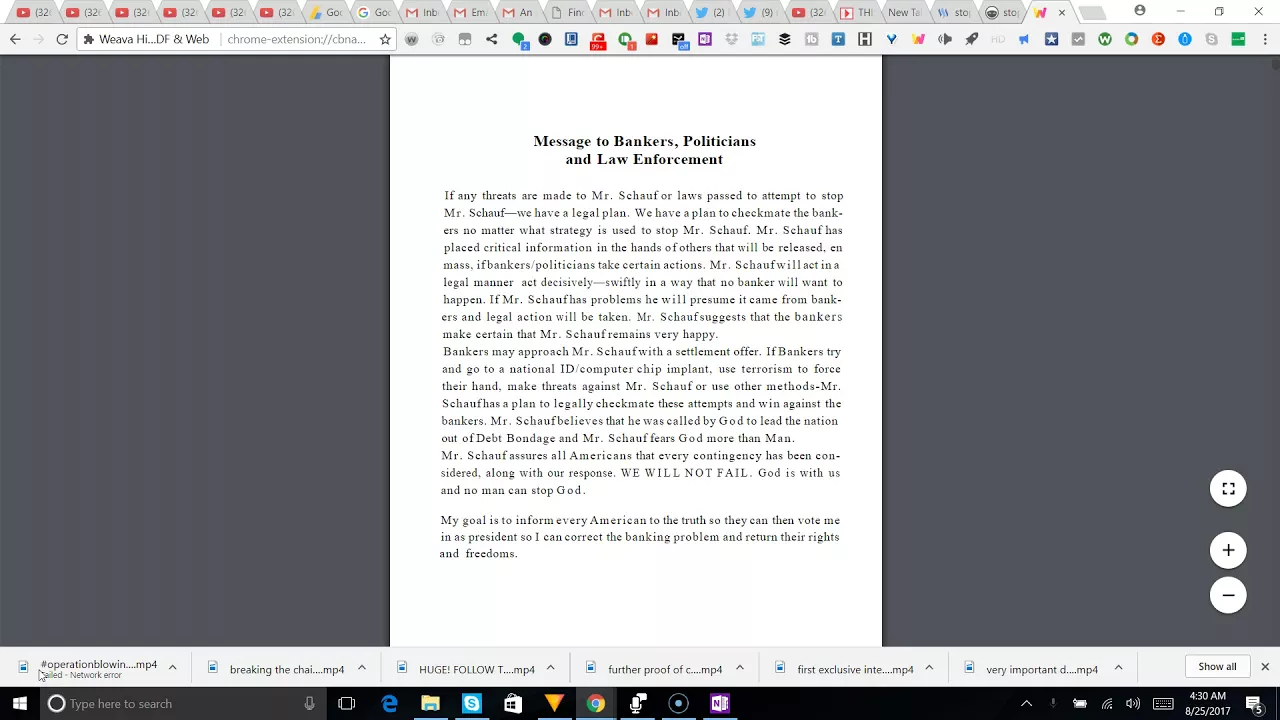The image size is (1280, 720).
Task: Open the 'further proof of c' mp4 download
Action: (655, 668)
